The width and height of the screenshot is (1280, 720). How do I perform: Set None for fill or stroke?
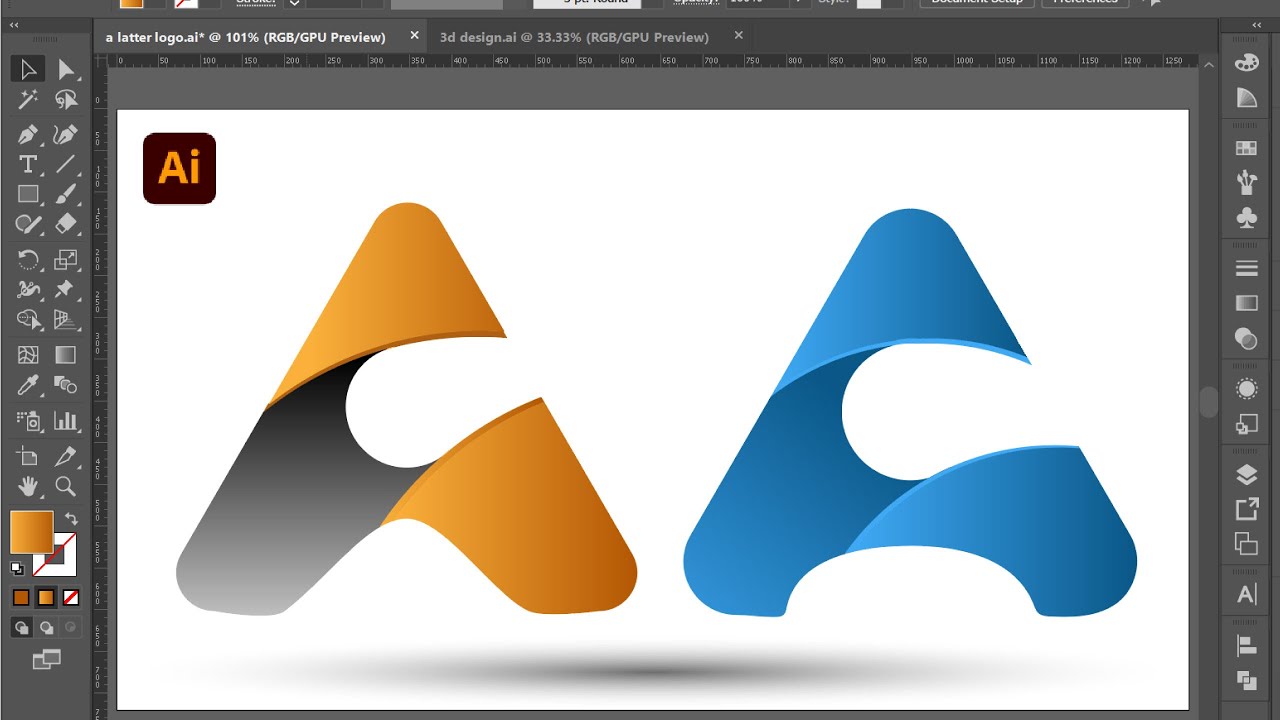point(71,598)
